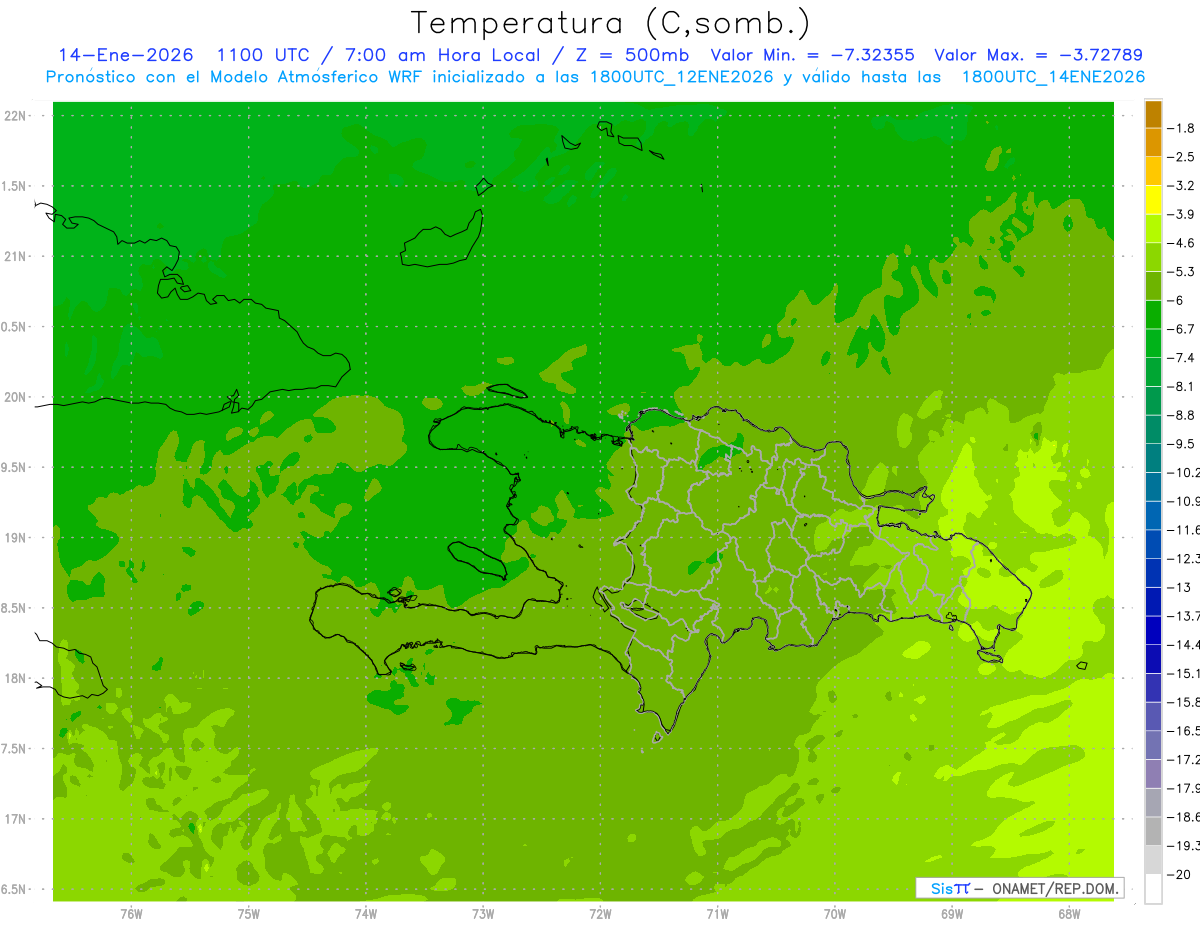Click the '-6.7' color scale label
Viewport: 1200px width, 927px height.
[1181, 329]
